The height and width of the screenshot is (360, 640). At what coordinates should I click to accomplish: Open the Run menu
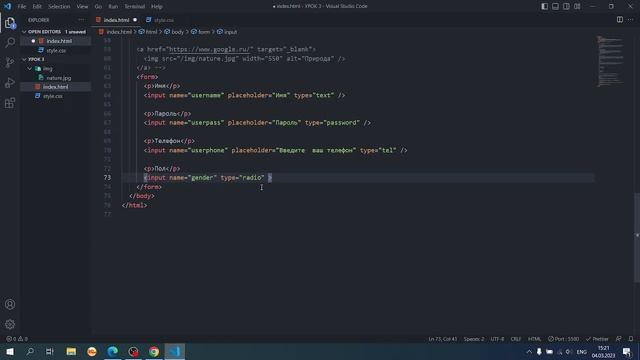[x=113, y=7]
